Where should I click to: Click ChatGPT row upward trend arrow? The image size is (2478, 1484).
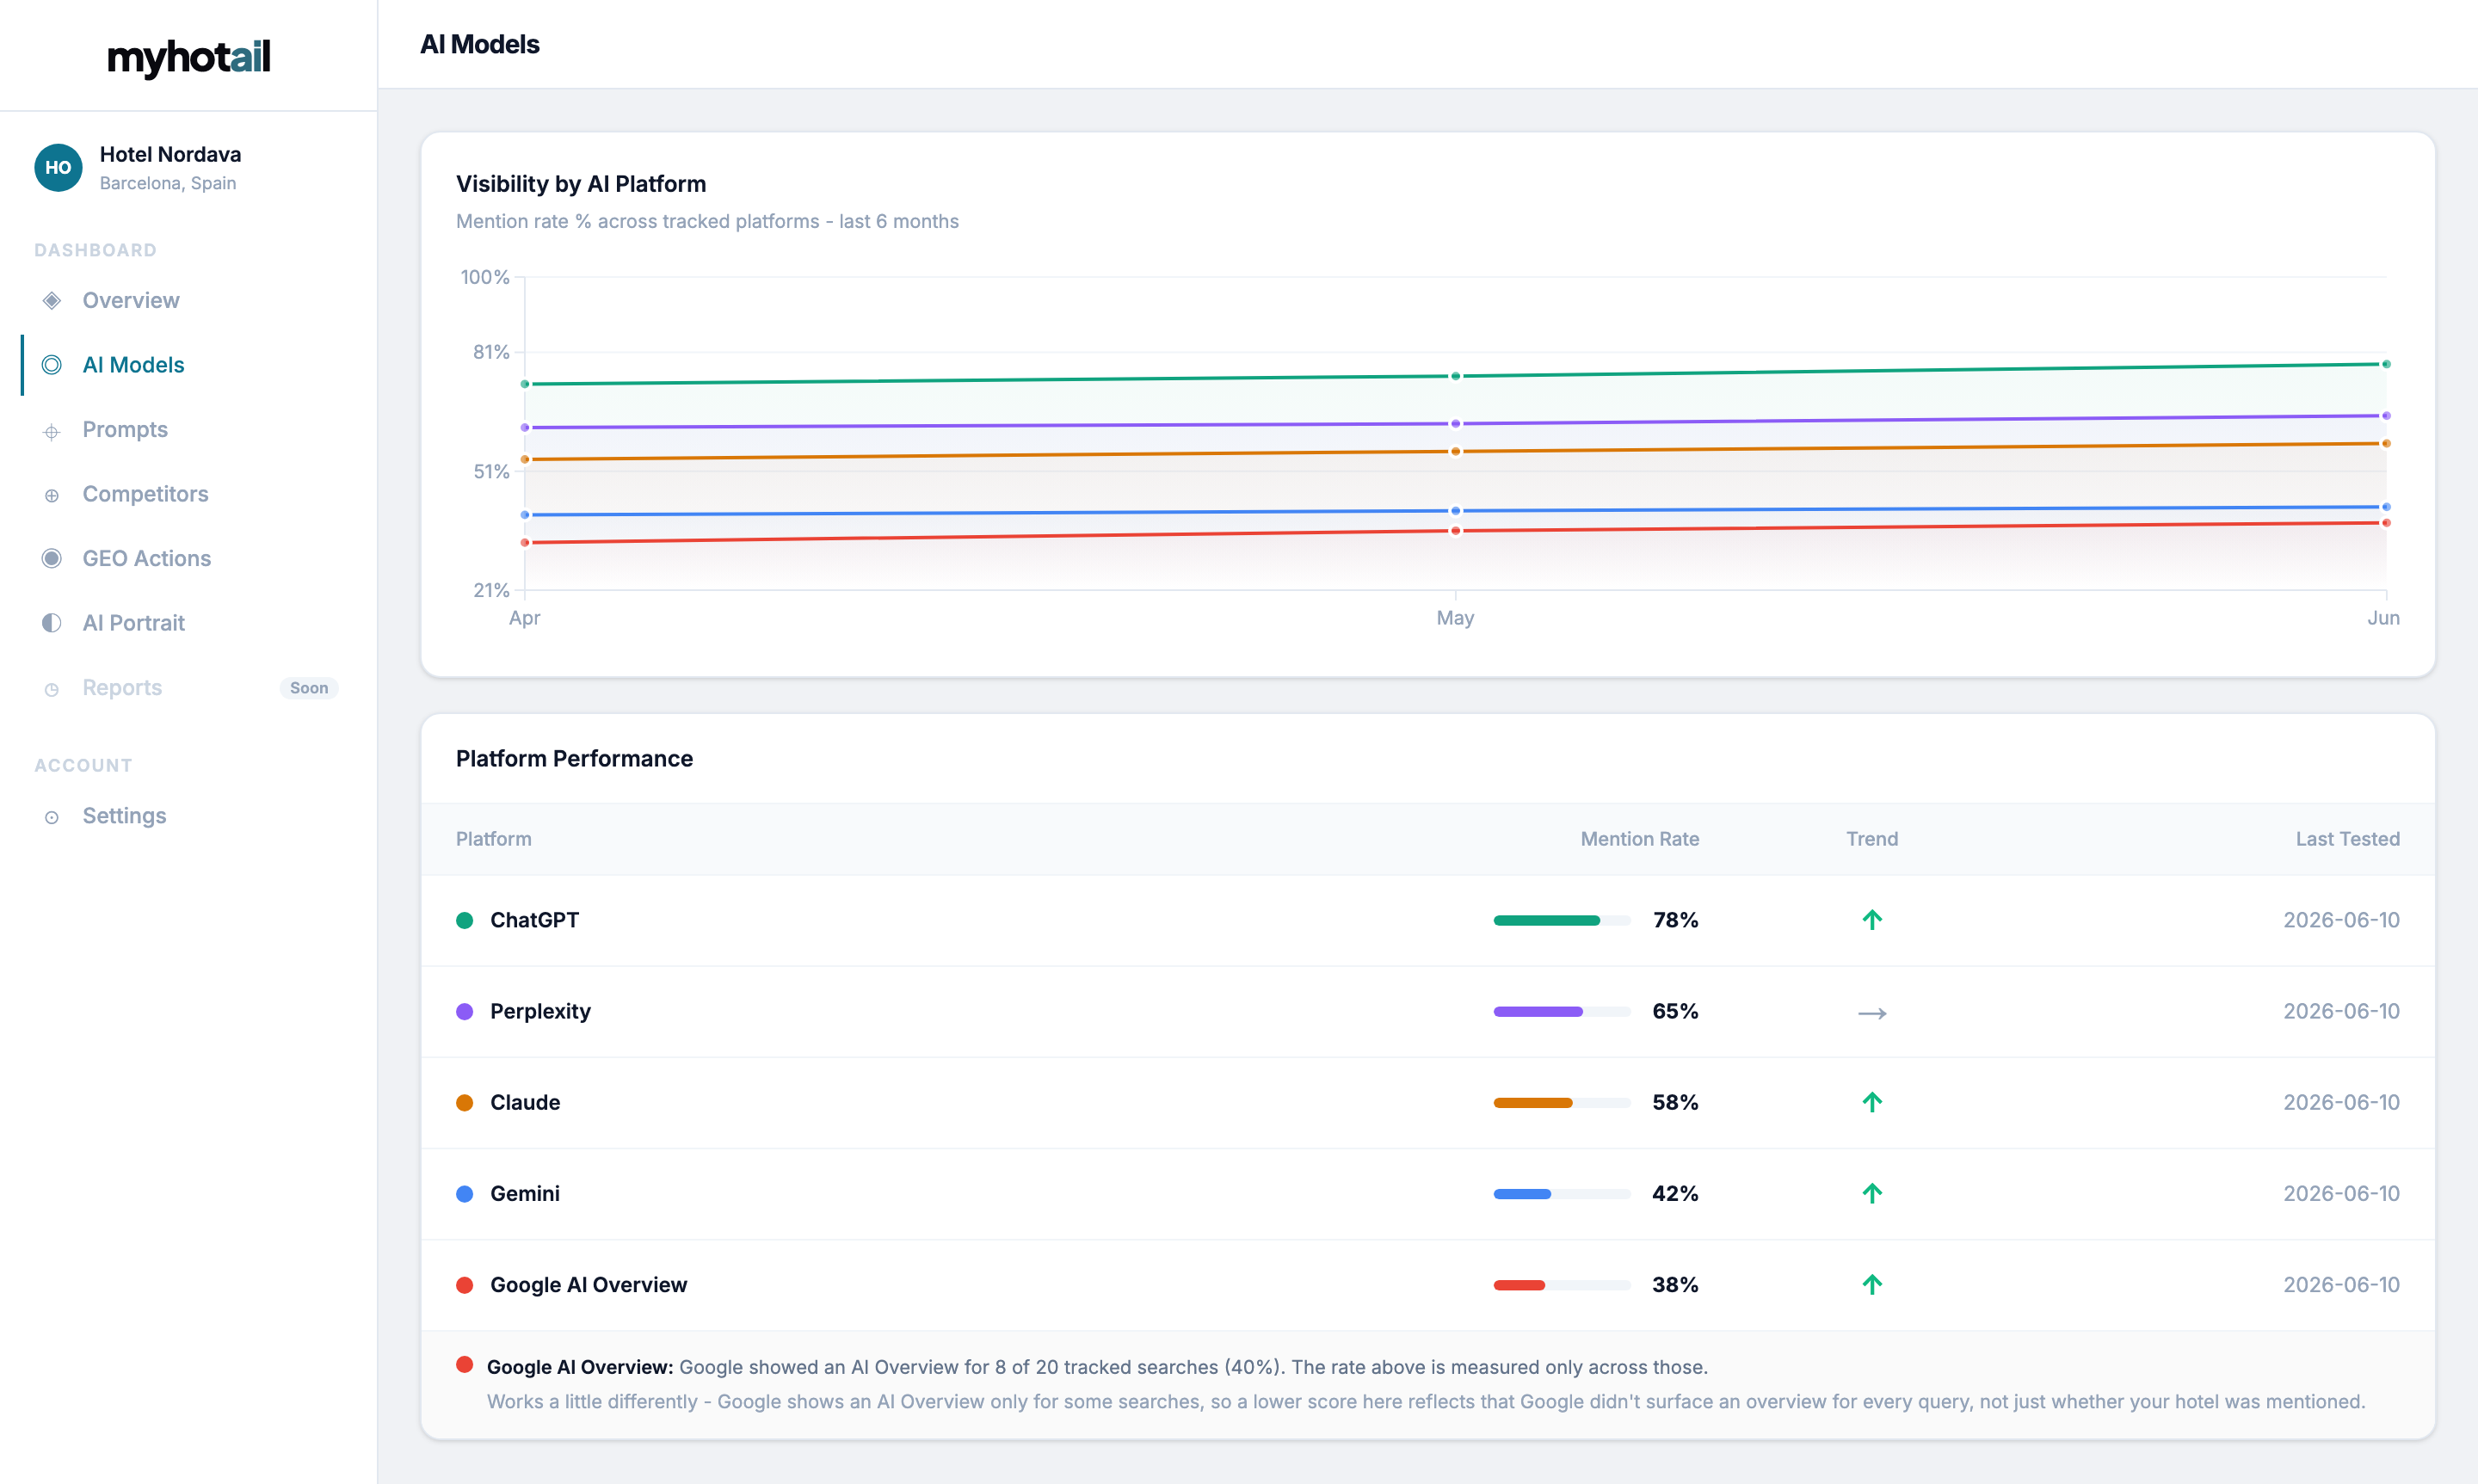[1872, 920]
